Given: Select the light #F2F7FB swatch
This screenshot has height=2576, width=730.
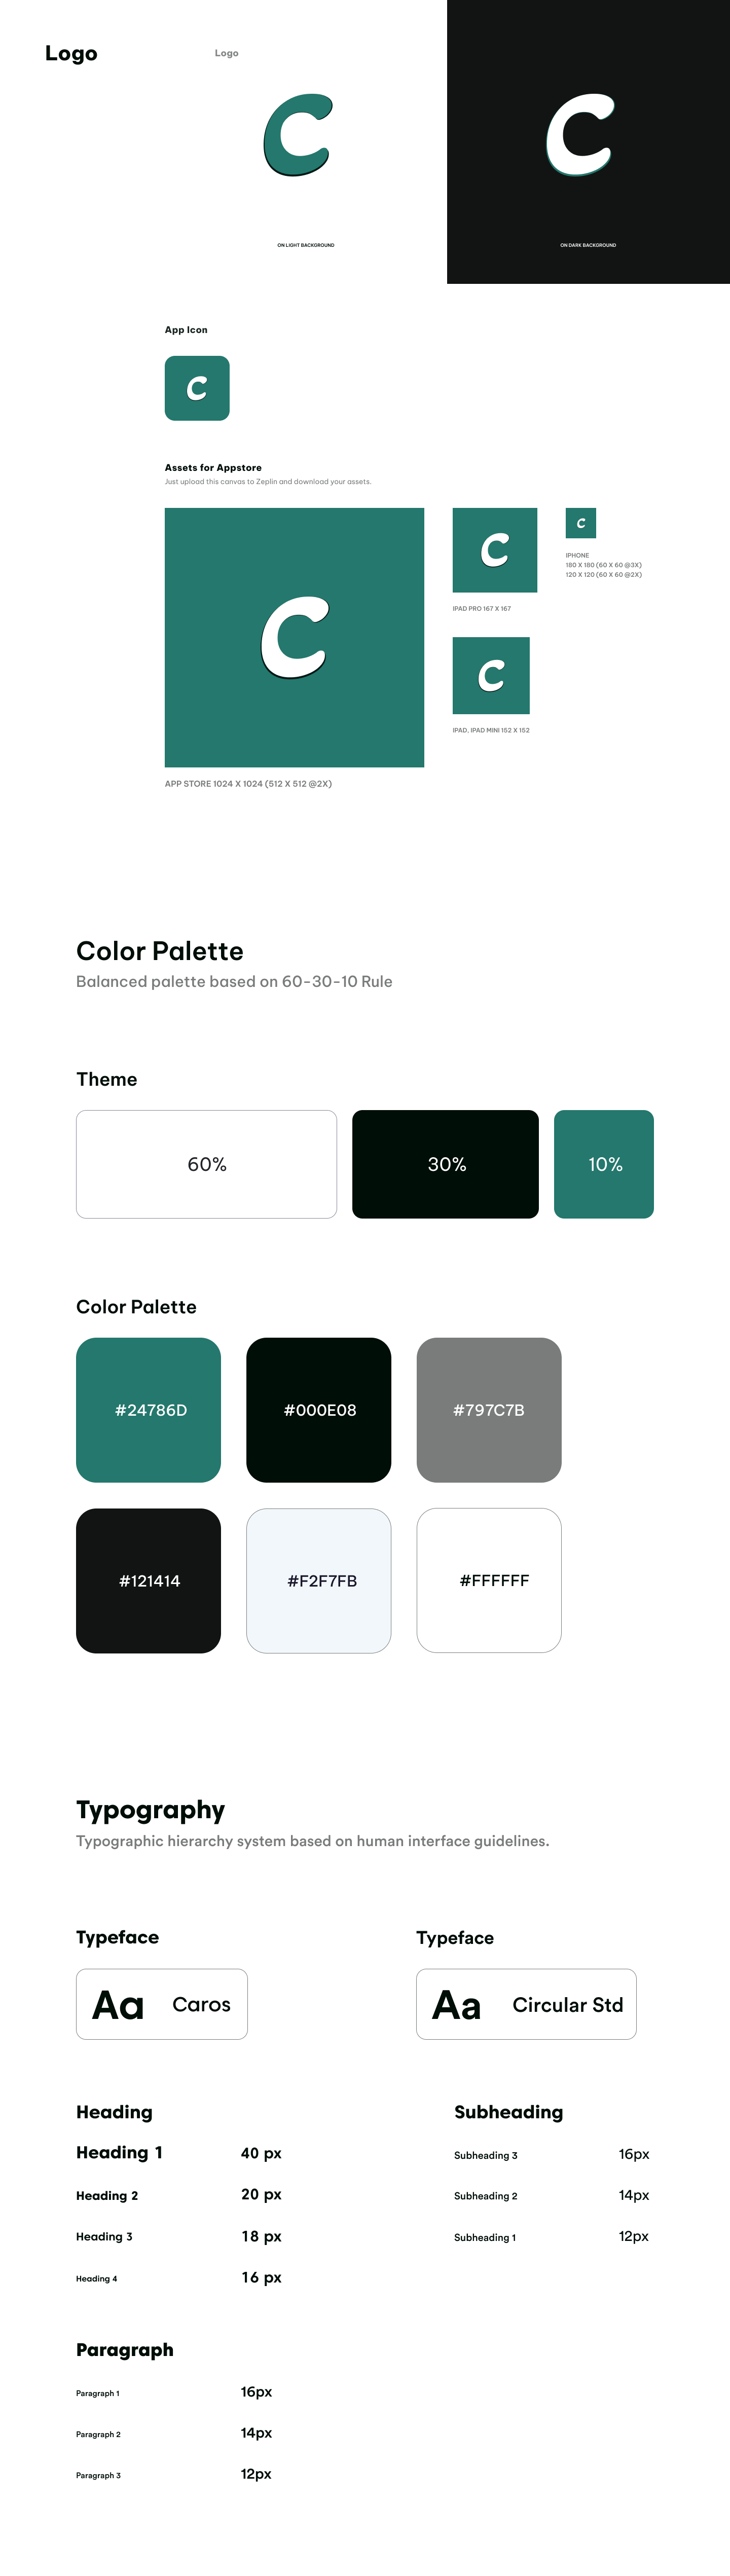Looking at the screenshot, I should click(318, 1580).
